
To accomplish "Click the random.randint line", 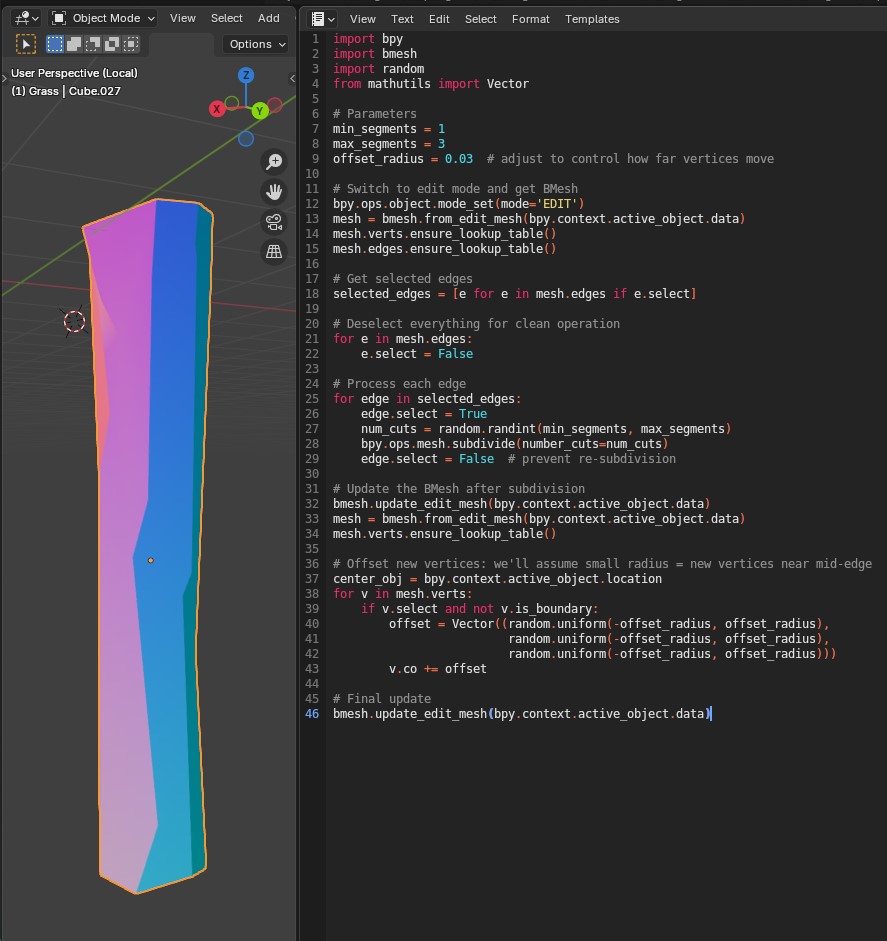I will (x=546, y=429).
